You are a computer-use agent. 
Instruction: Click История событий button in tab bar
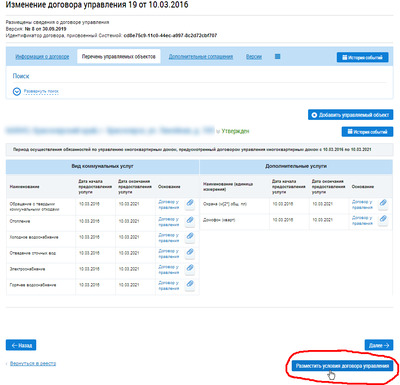tap(362, 57)
